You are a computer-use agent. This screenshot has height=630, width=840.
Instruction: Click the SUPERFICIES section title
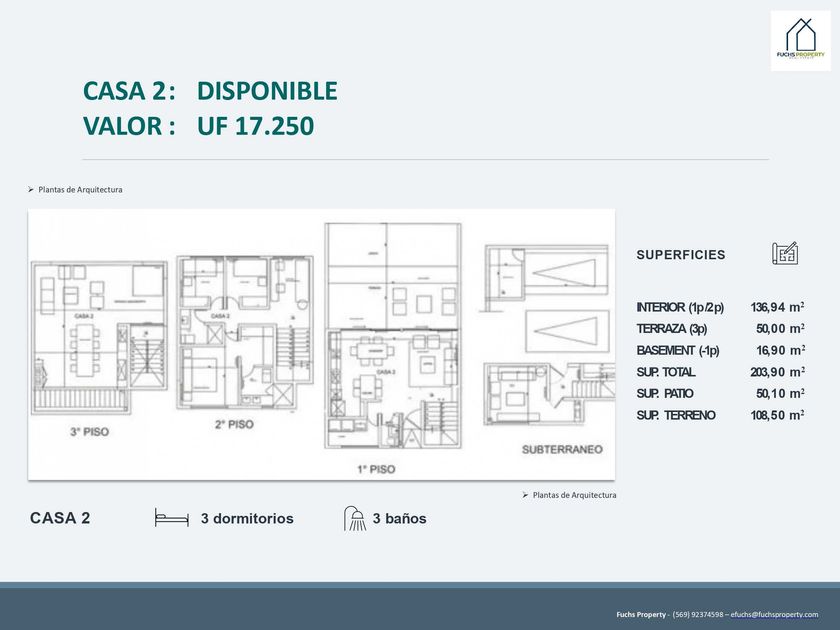pos(681,254)
